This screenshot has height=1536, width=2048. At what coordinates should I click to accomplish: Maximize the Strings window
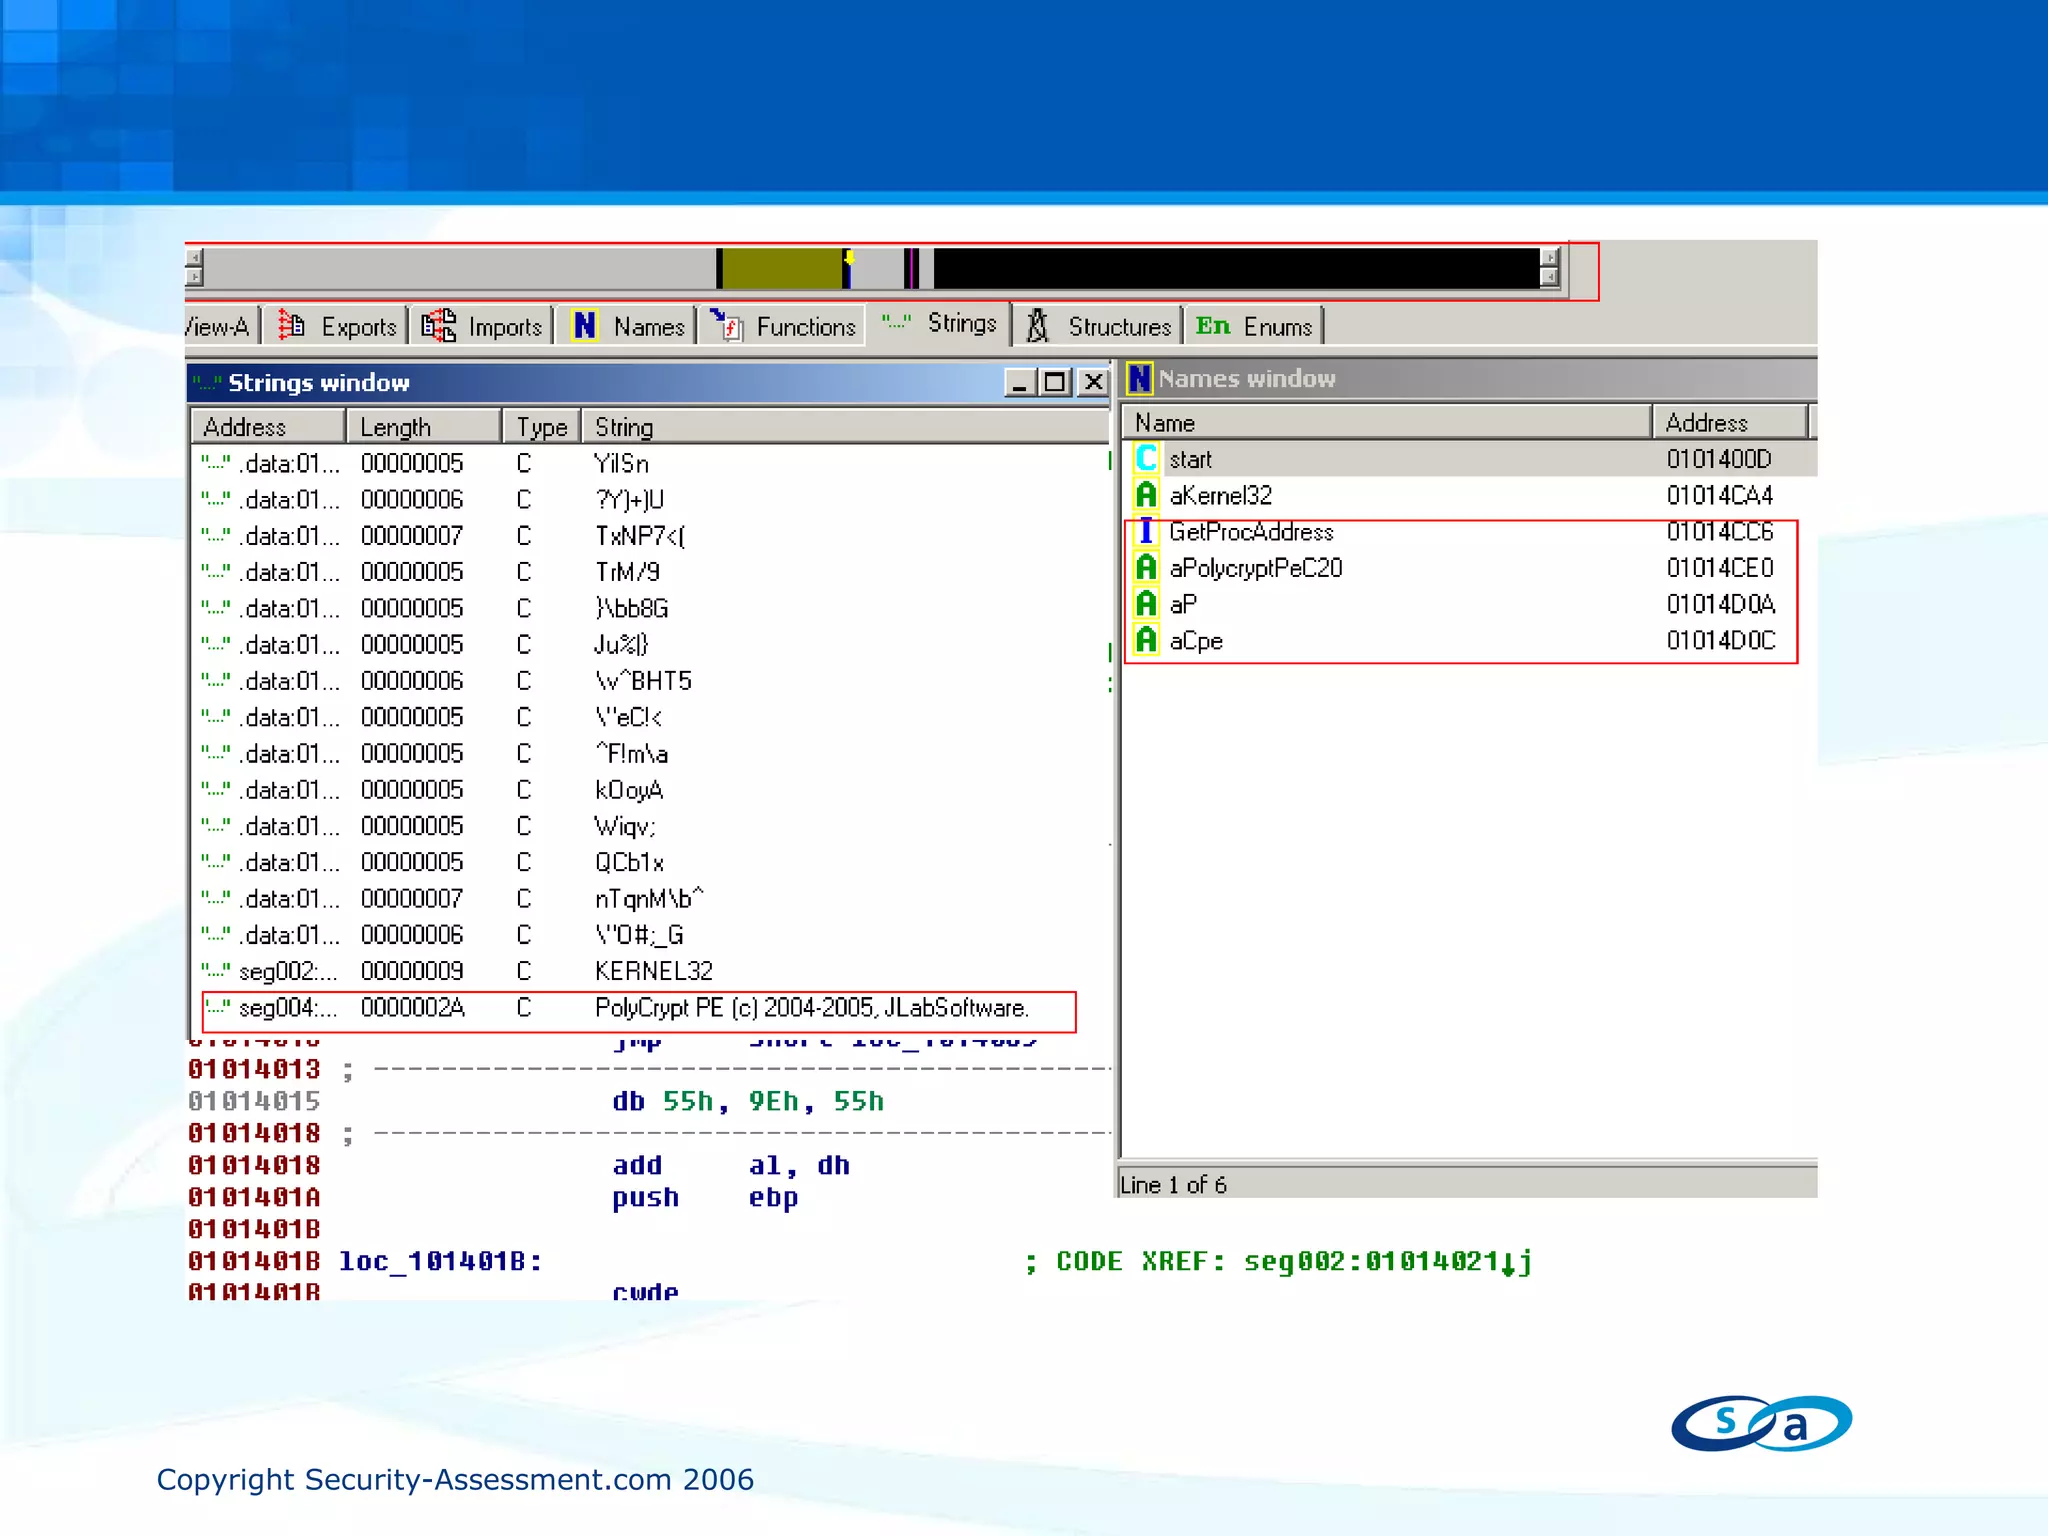[1055, 382]
